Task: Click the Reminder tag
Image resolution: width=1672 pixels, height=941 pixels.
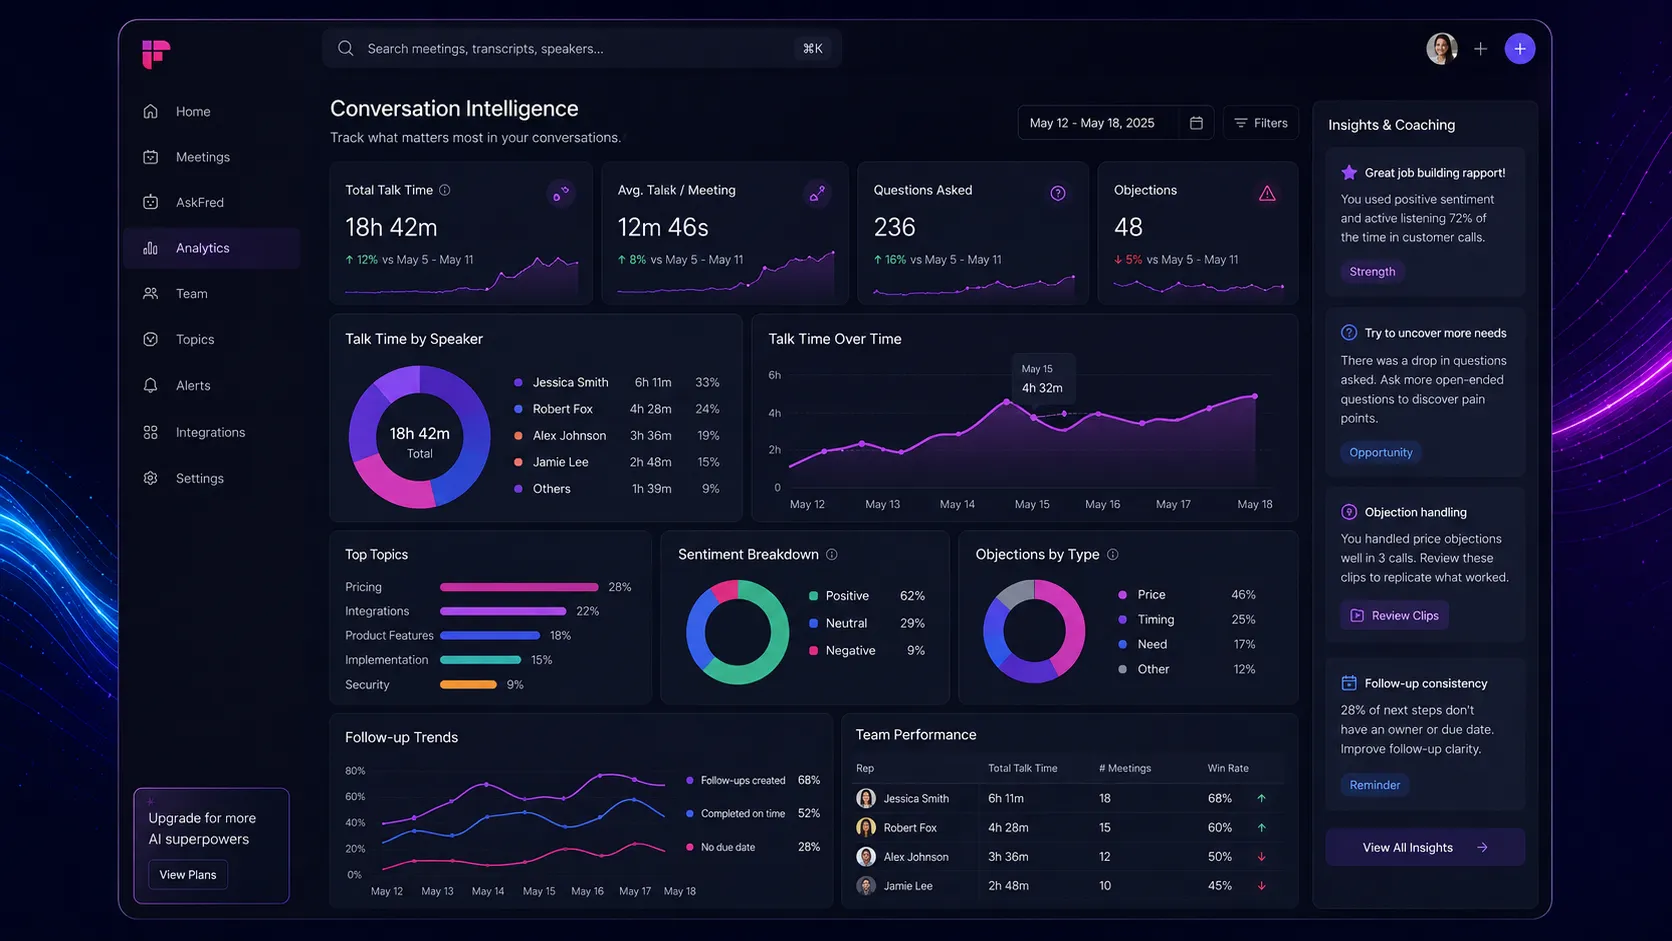Action: pos(1375,785)
